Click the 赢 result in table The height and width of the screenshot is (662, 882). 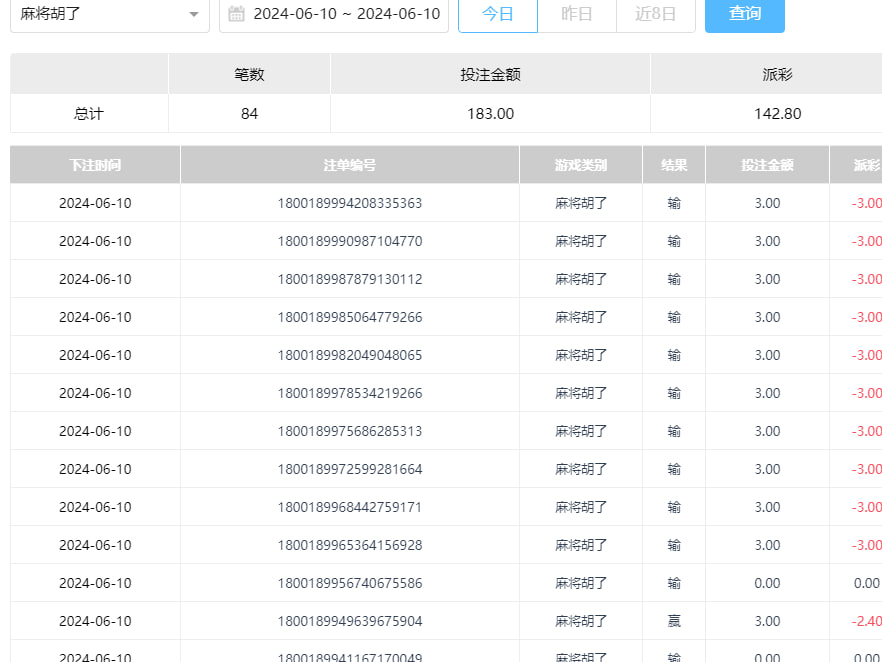[x=674, y=621]
